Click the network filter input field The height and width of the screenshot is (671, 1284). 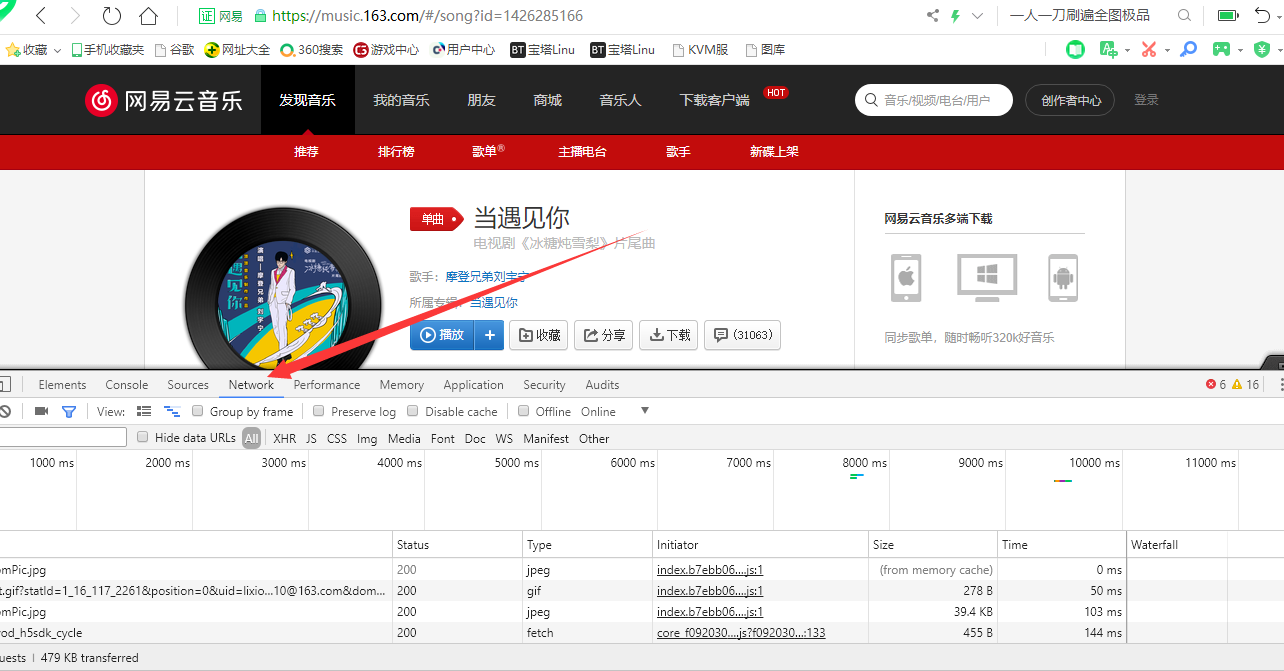[63, 437]
